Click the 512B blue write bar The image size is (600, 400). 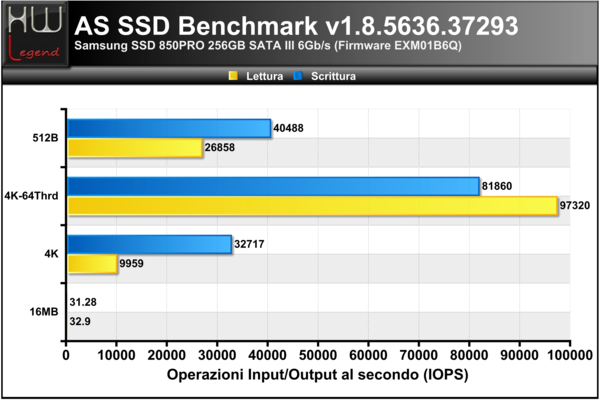coord(169,128)
